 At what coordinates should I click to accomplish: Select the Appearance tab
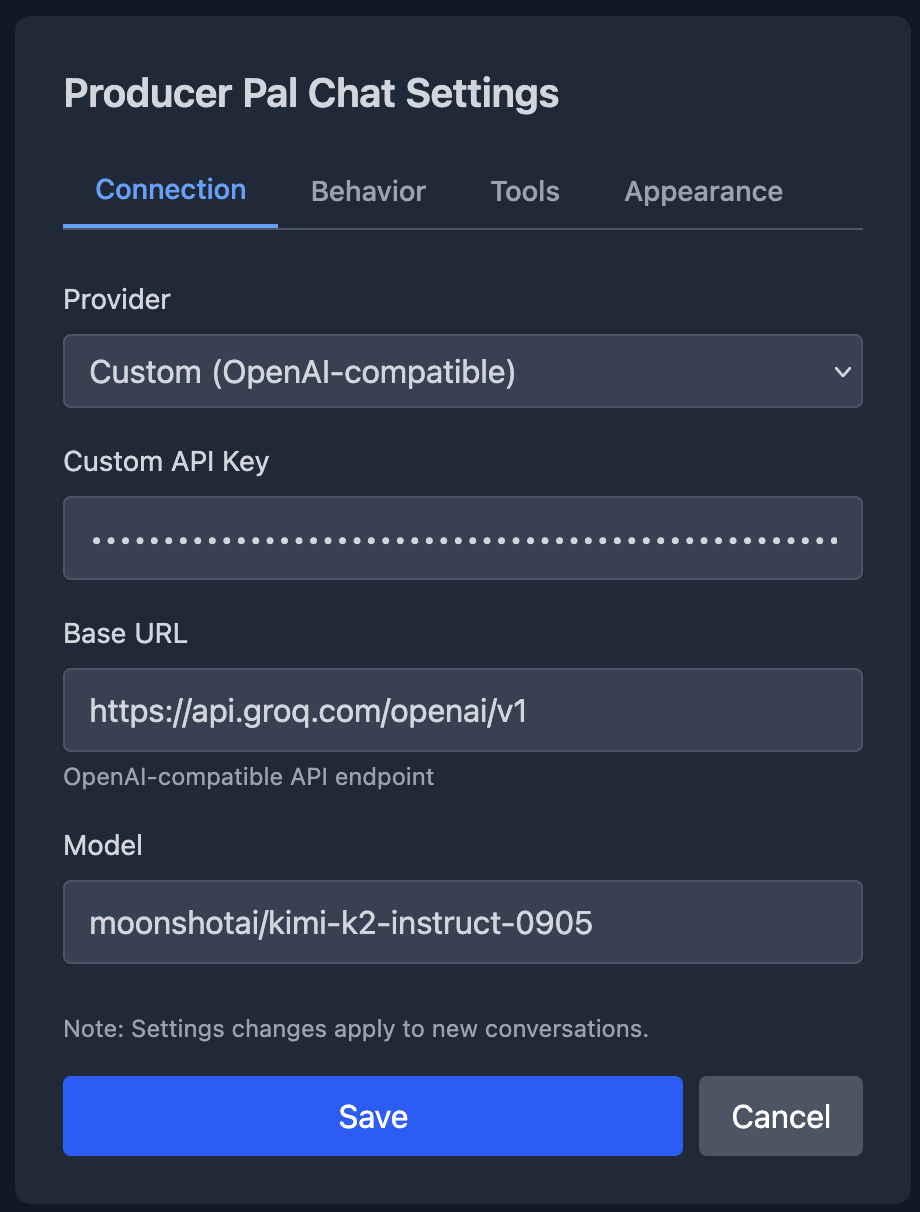pos(703,191)
